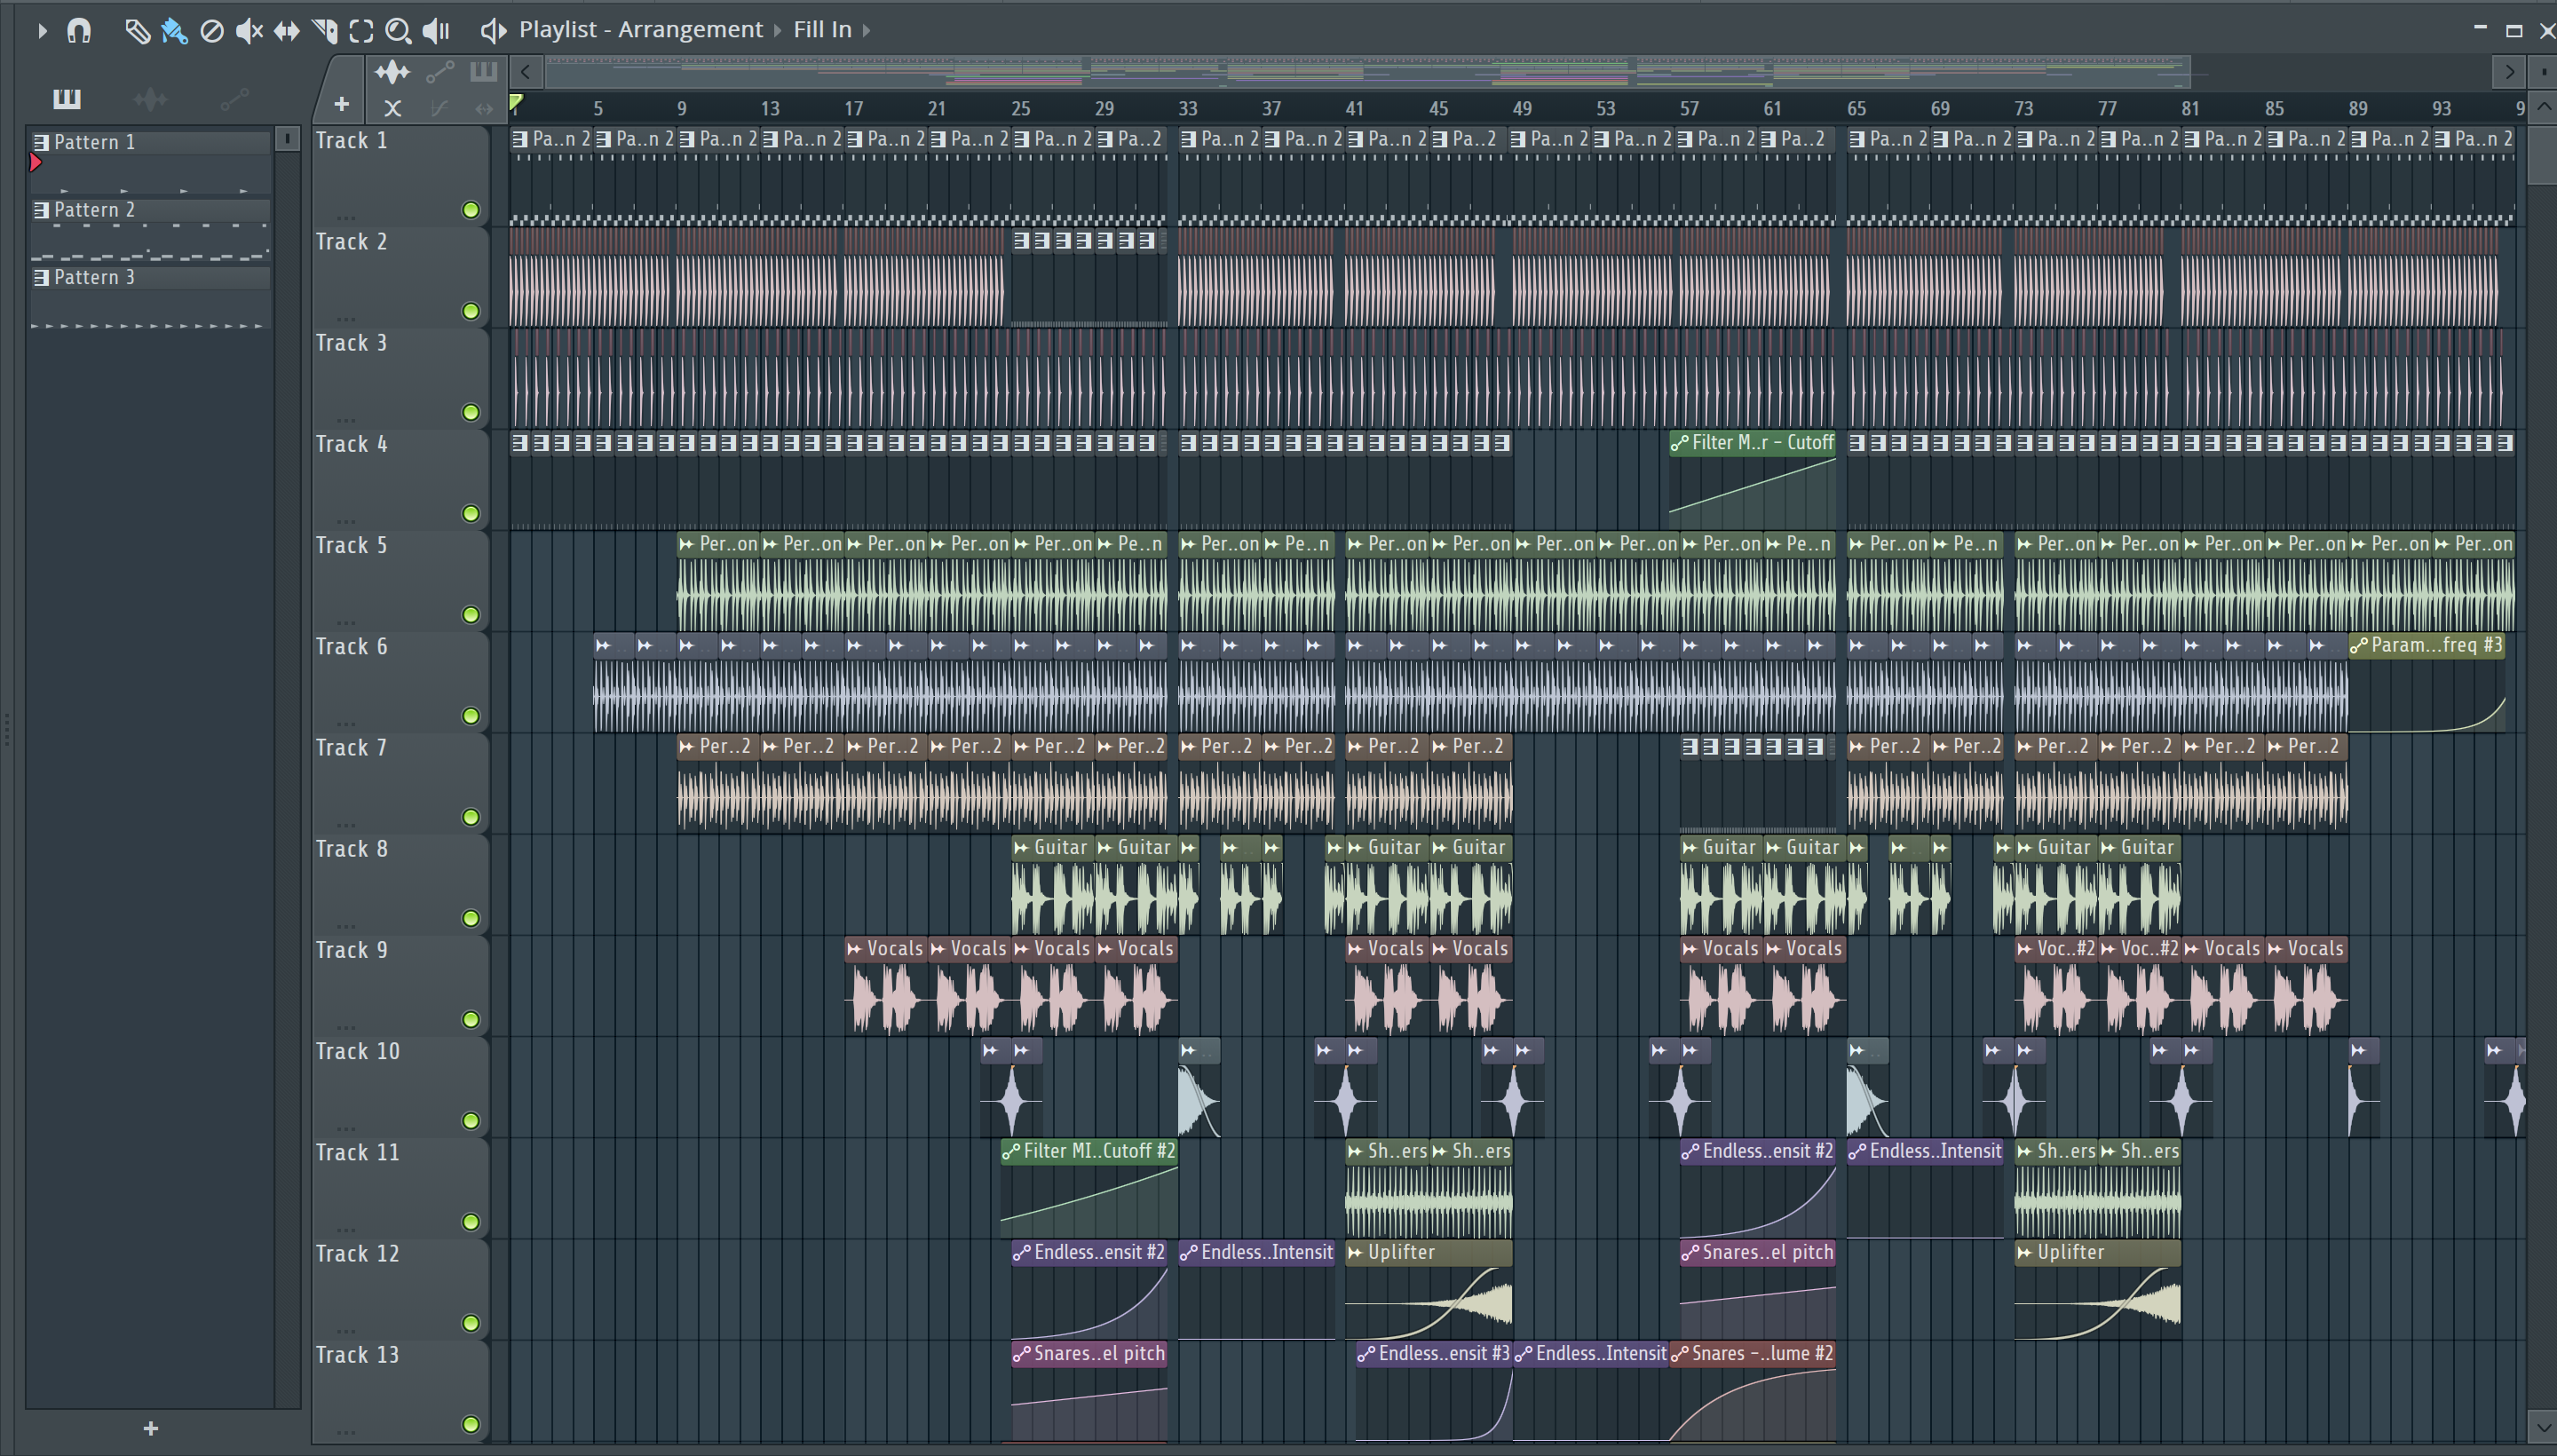Viewport: 2557px width, 1456px height.
Task: Mute Track 6 with green LED
Action: (471, 716)
